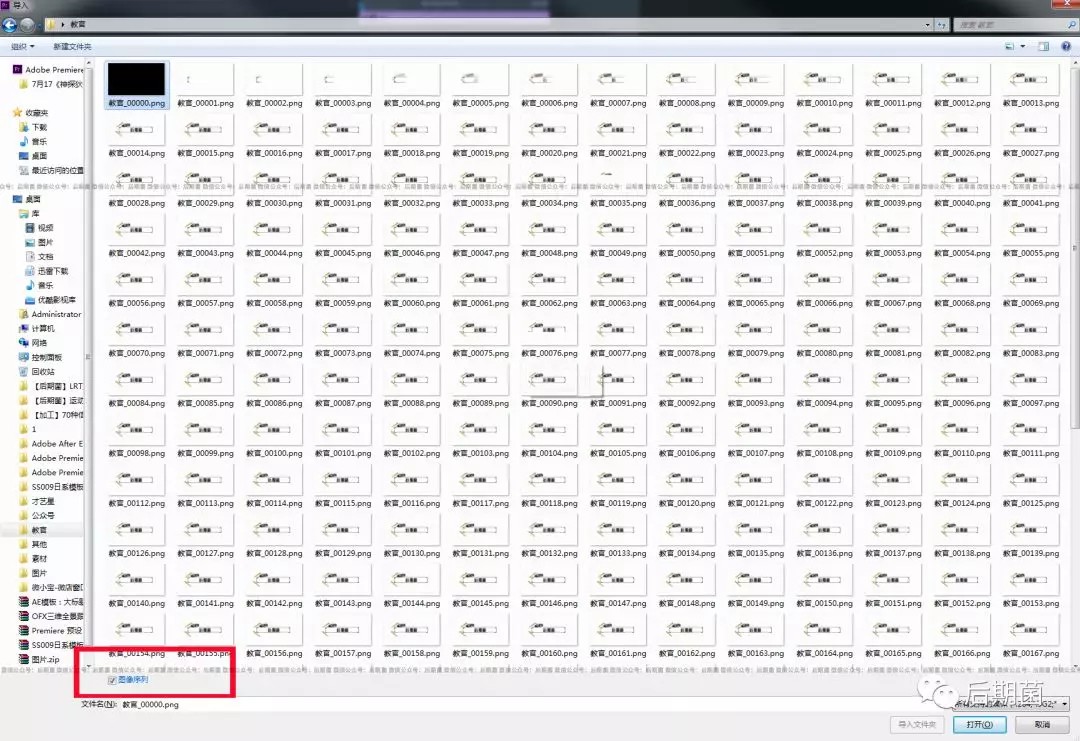Image resolution: width=1080 pixels, height=741 pixels.
Task: Click the Forward navigation arrow button
Action: (x=27, y=24)
